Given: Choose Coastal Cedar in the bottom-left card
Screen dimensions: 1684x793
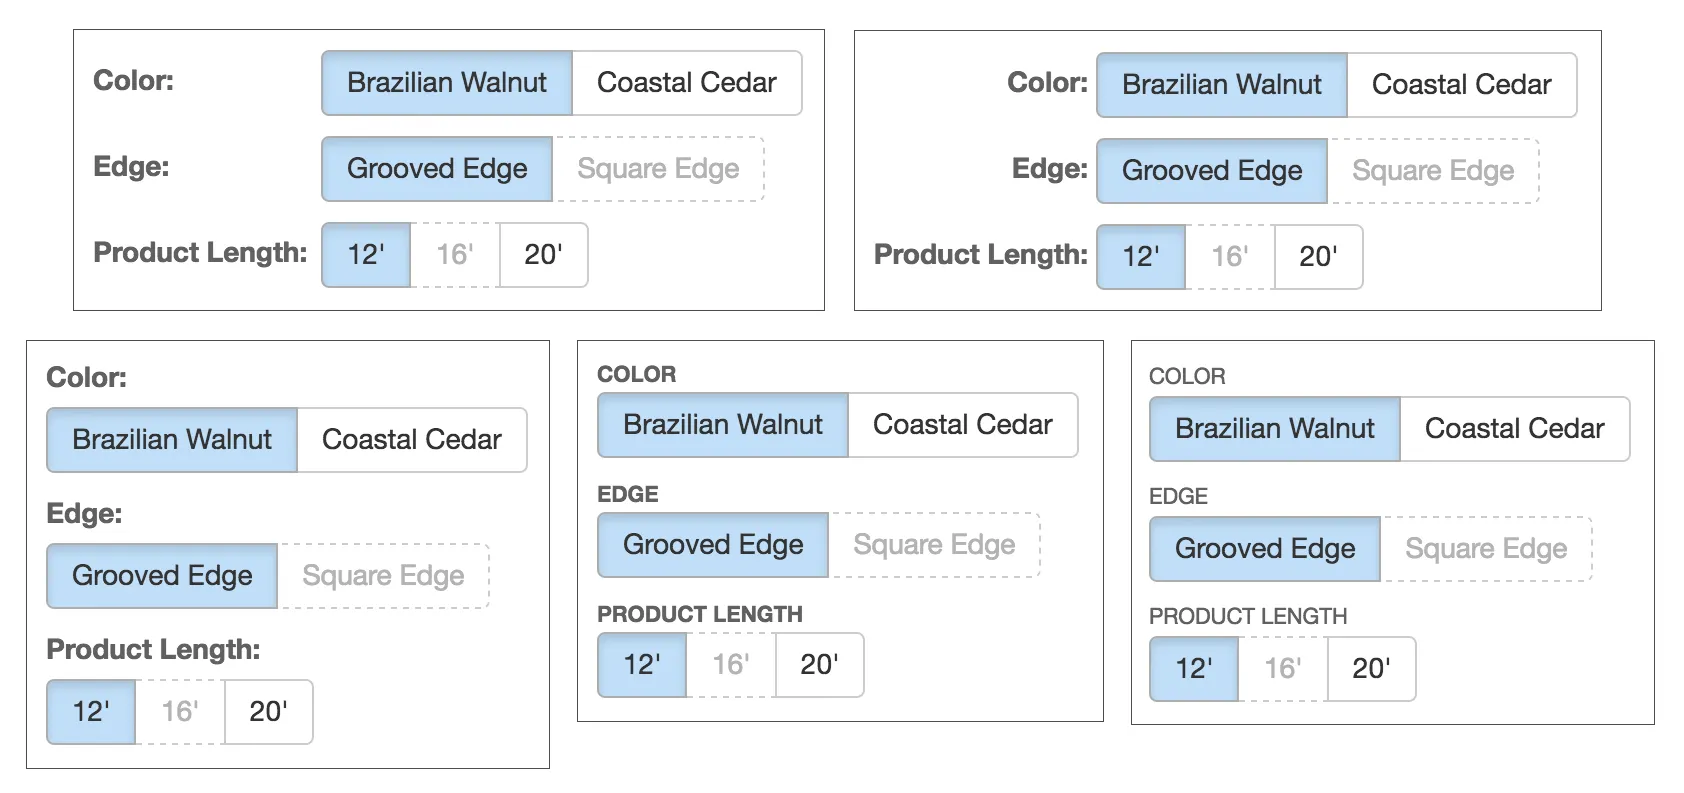Looking at the screenshot, I should 411,439.
